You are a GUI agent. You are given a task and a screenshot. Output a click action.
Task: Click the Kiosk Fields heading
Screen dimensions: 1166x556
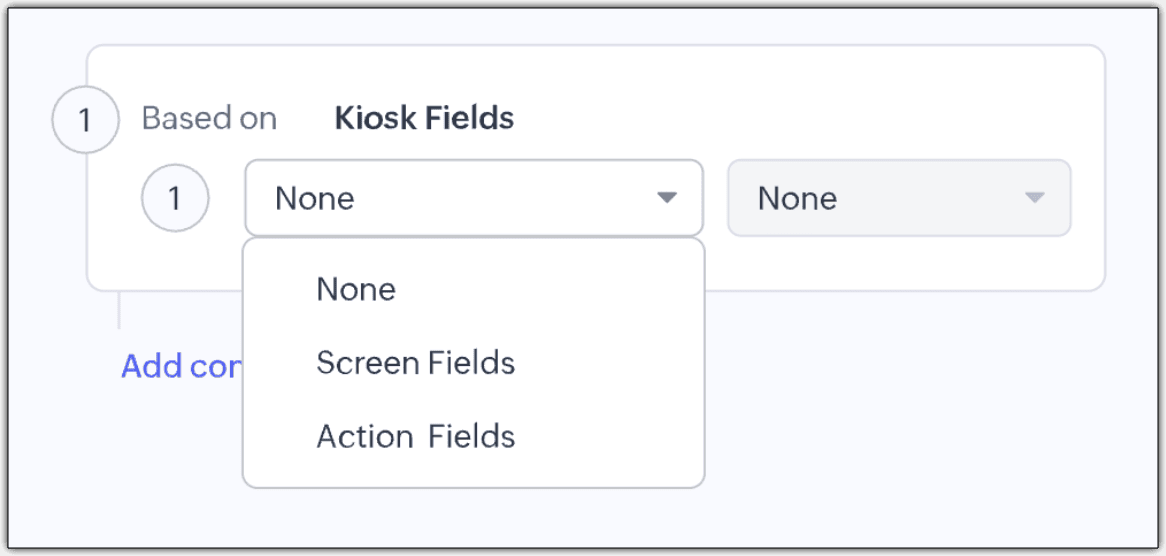[x=424, y=119]
